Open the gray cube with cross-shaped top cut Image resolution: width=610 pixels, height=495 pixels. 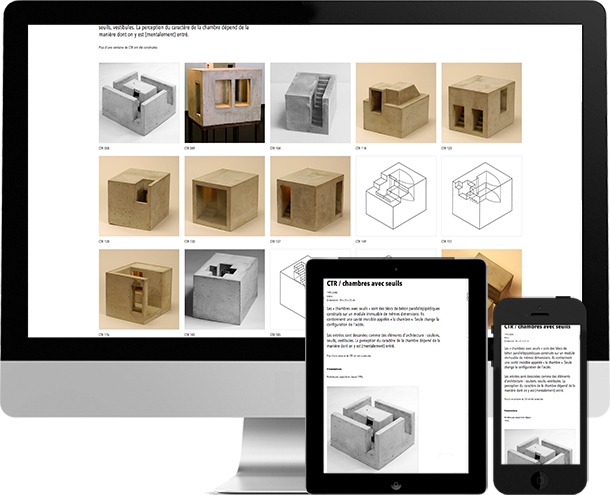point(225,286)
